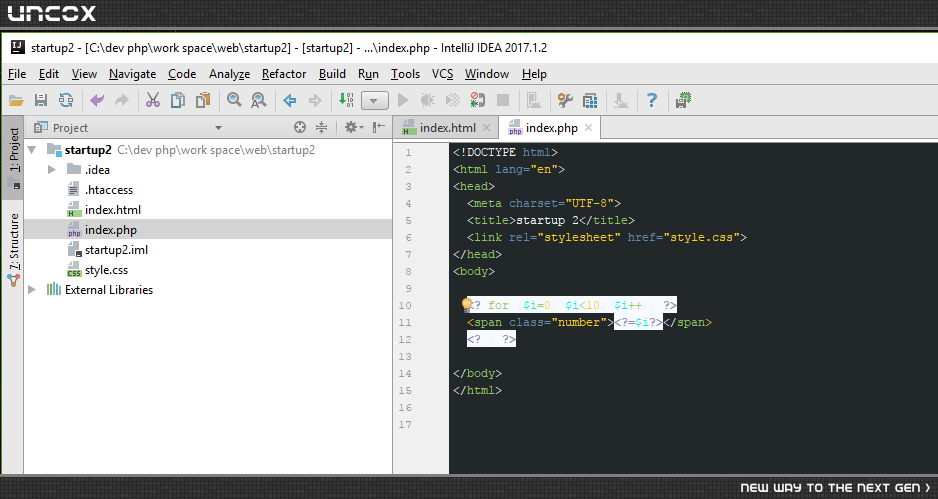The width and height of the screenshot is (938, 499).
Task: Click the Open folder toolbar icon
Action: (x=16, y=101)
